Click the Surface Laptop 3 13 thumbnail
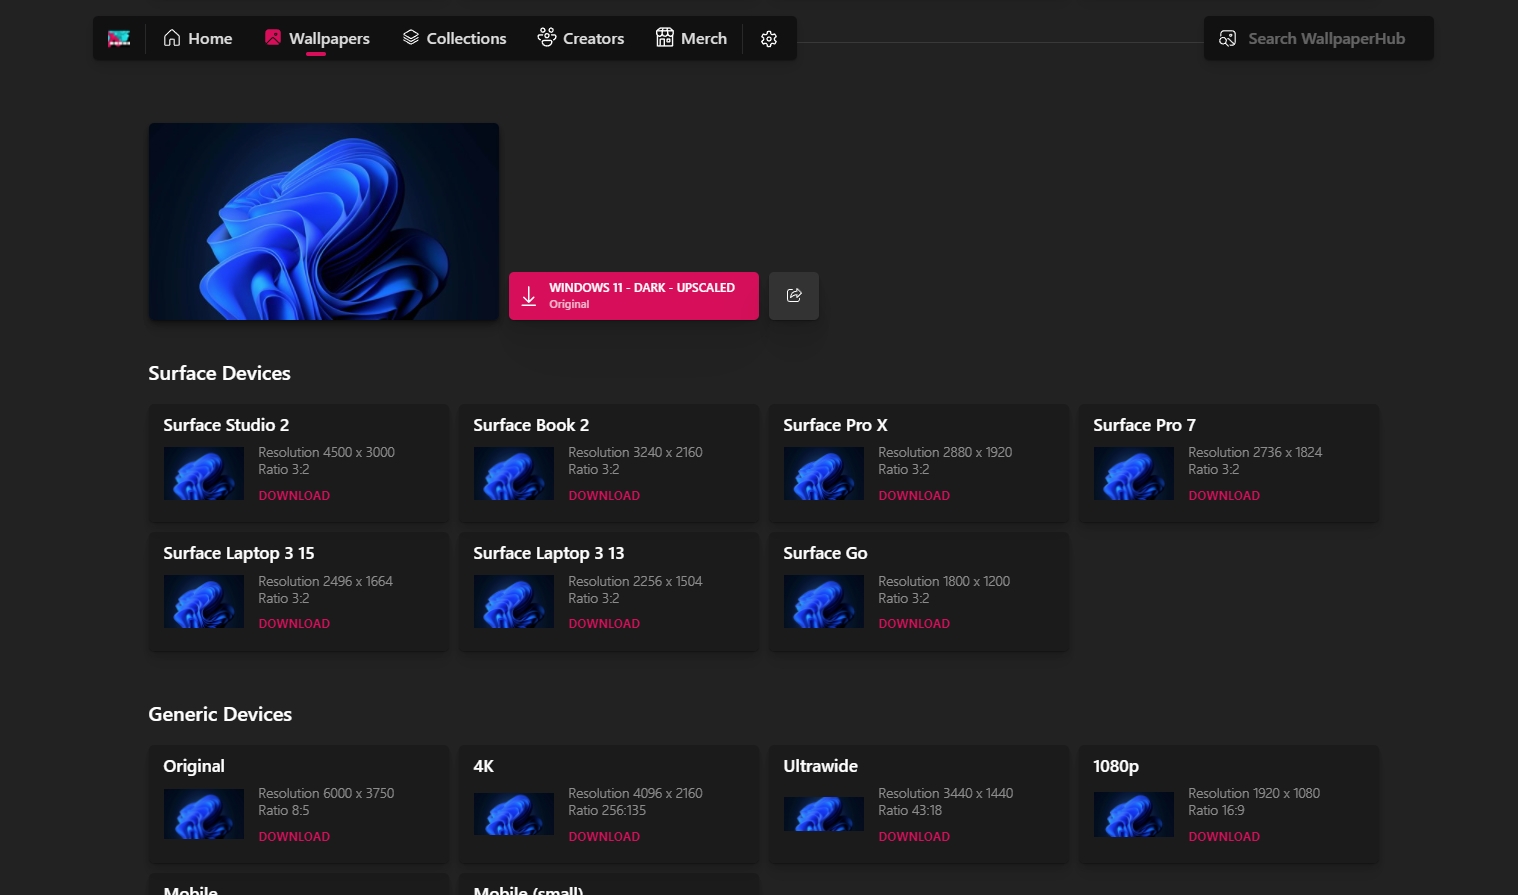The height and width of the screenshot is (895, 1518). pyautogui.click(x=514, y=601)
